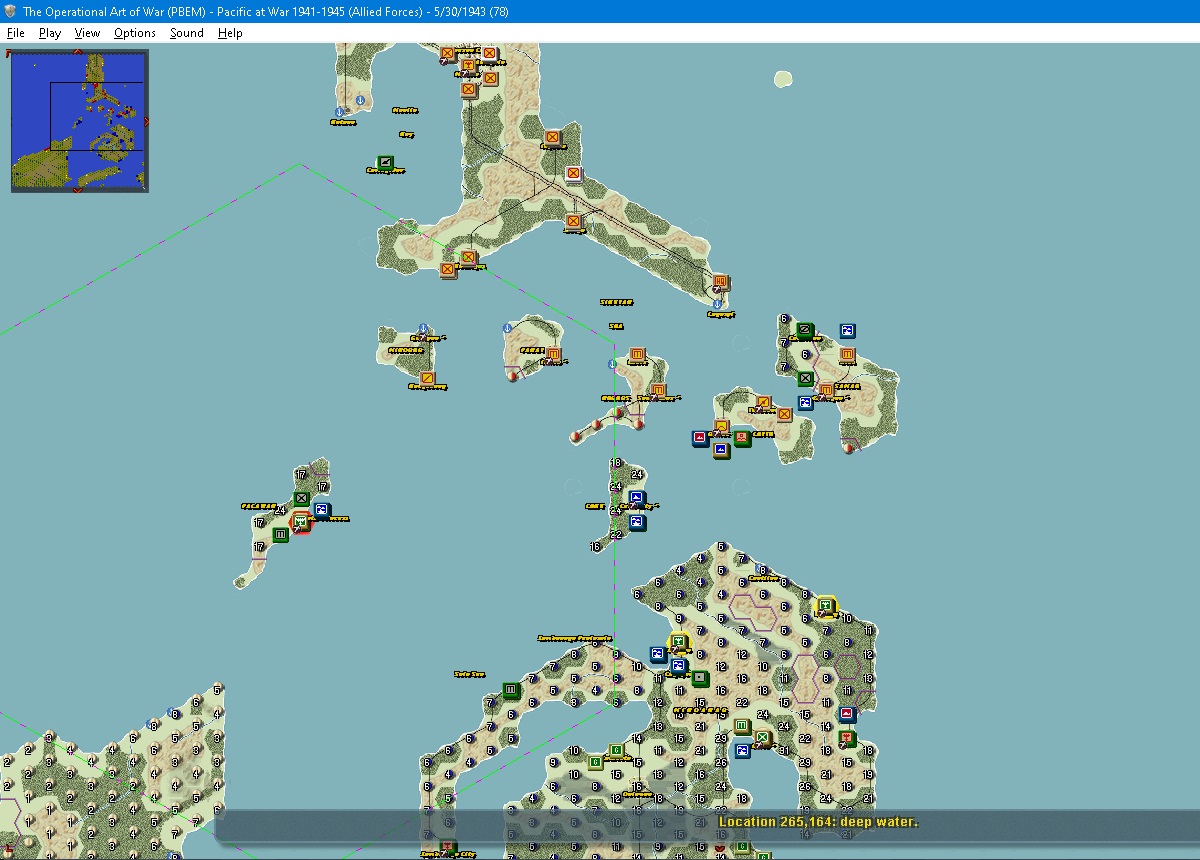Open the Sound menu

tap(187, 33)
